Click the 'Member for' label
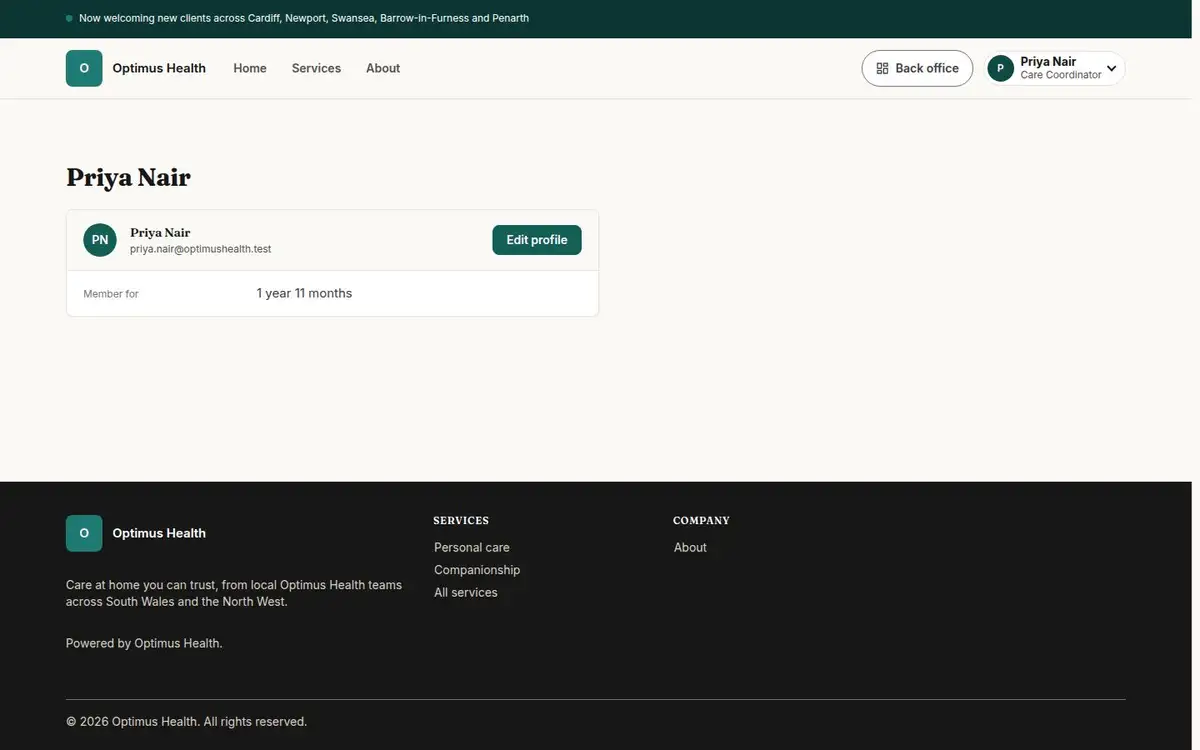 tap(111, 294)
